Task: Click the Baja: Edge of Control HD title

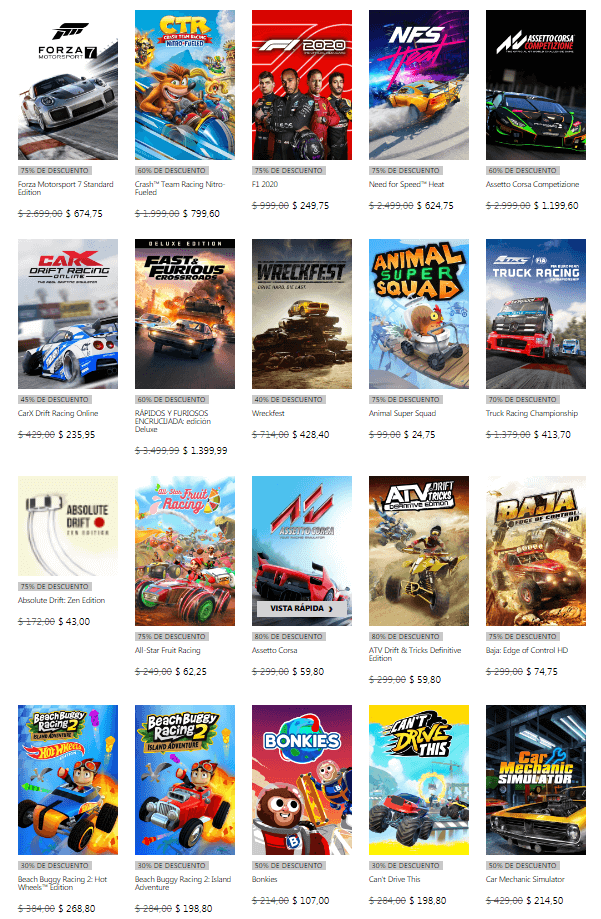Action: 527,650
